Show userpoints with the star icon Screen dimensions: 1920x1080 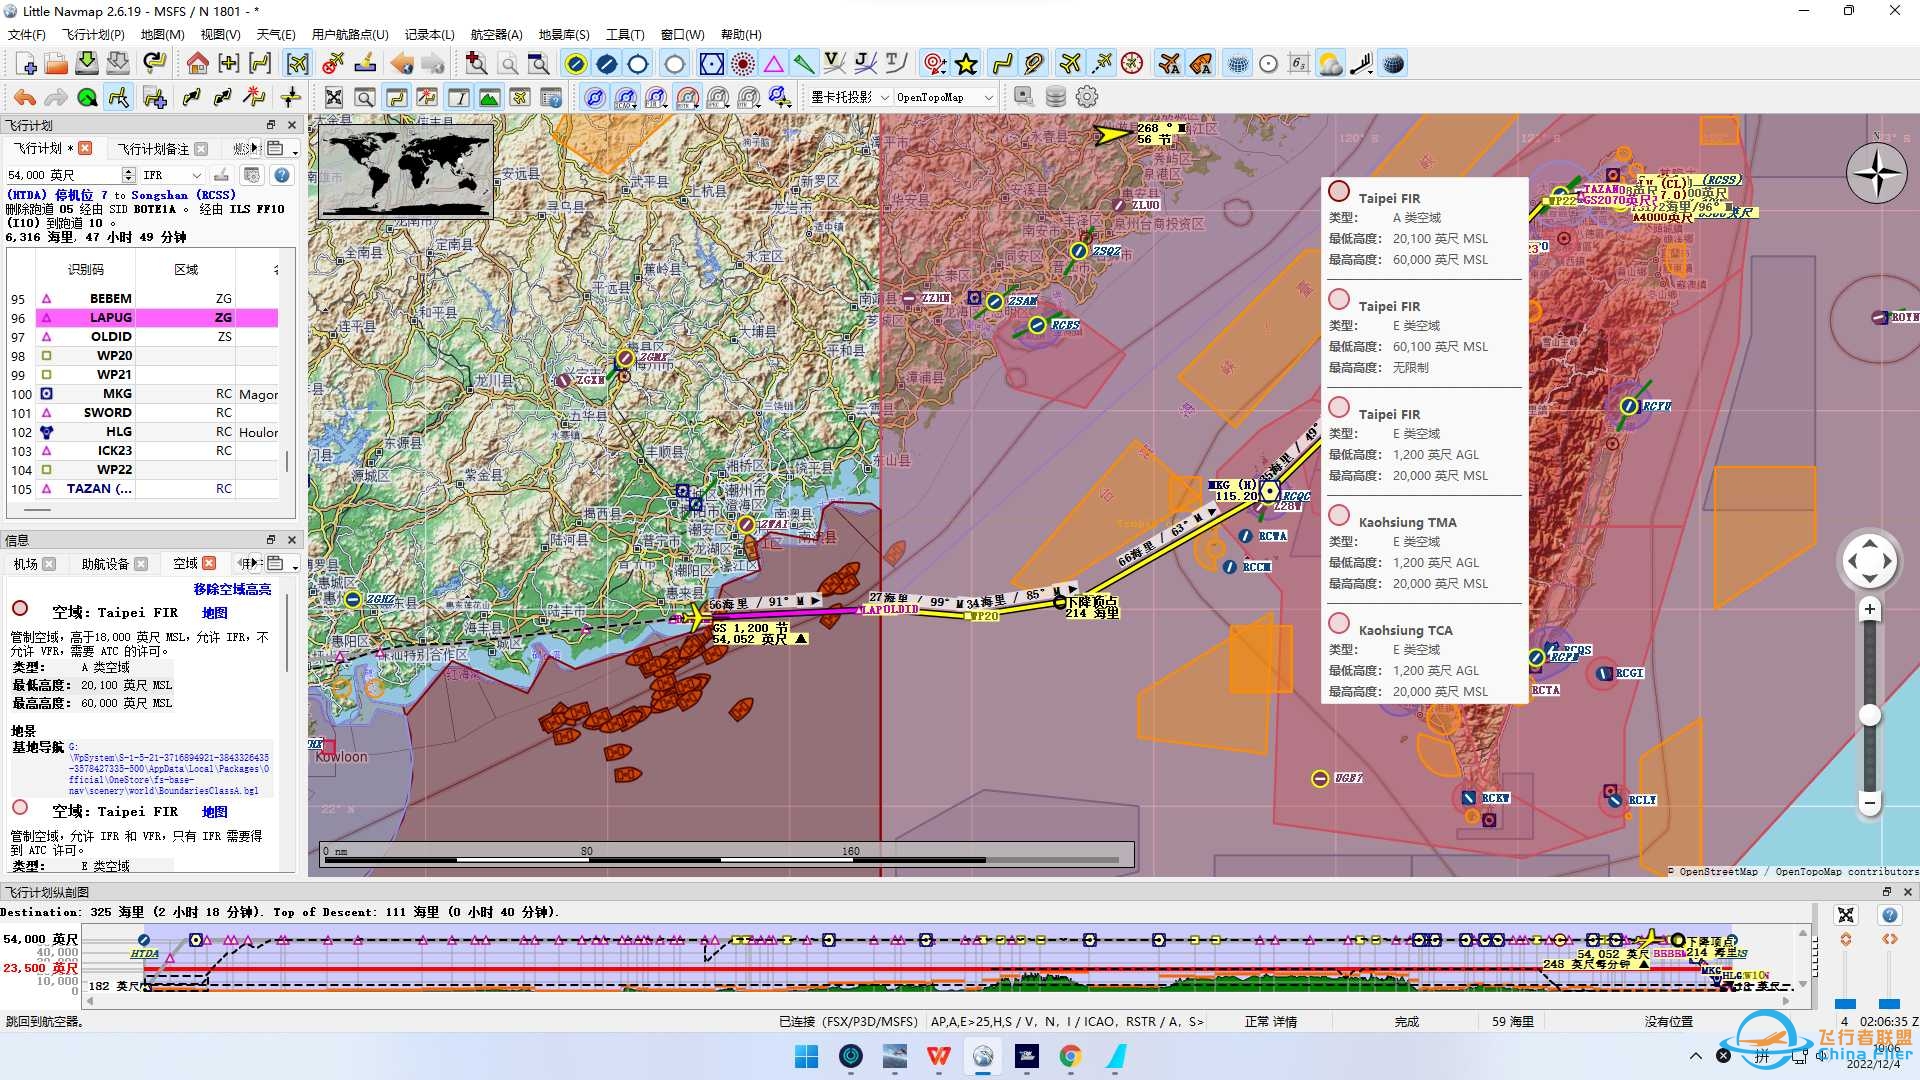coord(966,64)
